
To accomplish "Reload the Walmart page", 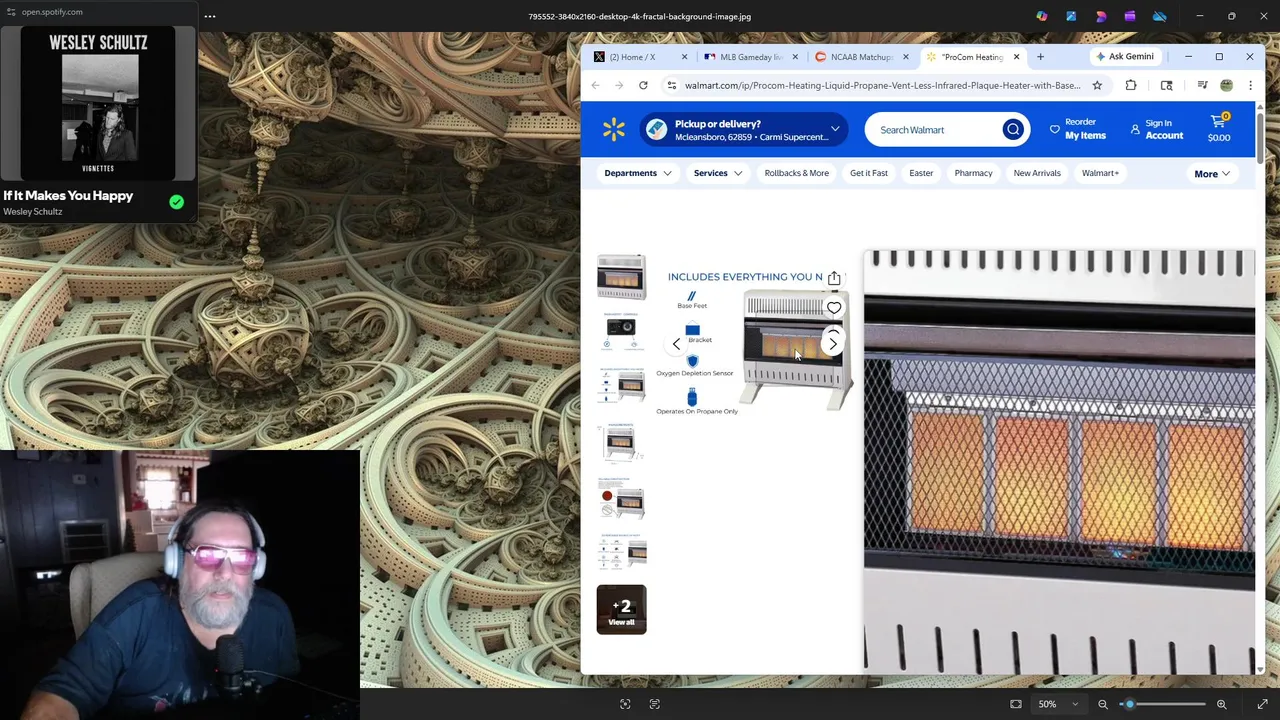I will point(643,85).
